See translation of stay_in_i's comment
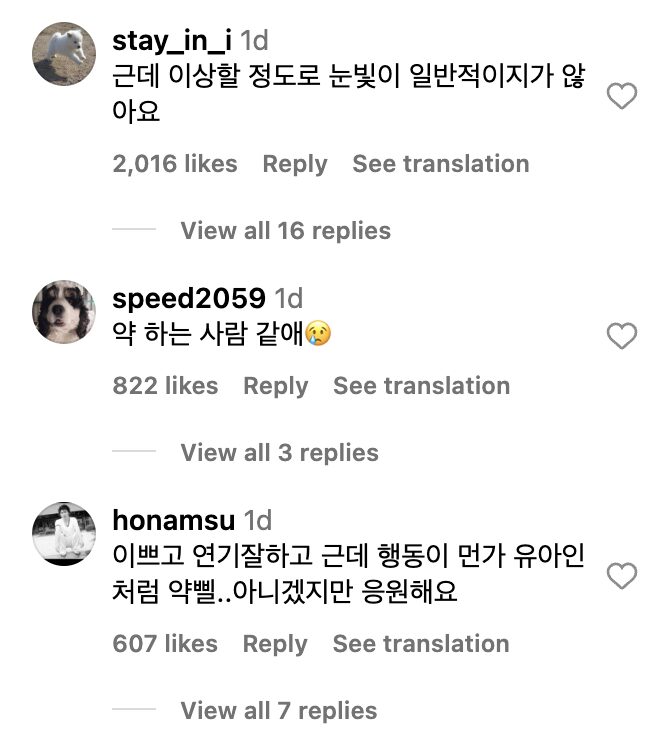This screenshot has width=670, height=754. pyautogui.click(x=440, y=164)
